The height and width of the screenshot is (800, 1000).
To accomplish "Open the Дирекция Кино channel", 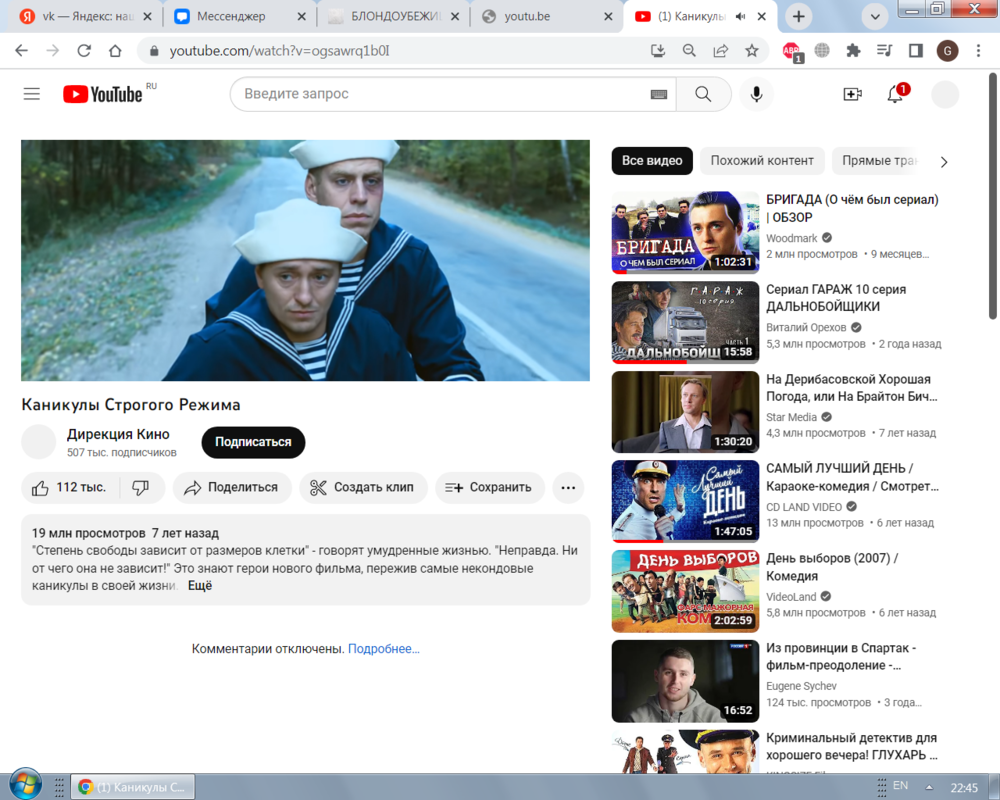I will [118, 434].
